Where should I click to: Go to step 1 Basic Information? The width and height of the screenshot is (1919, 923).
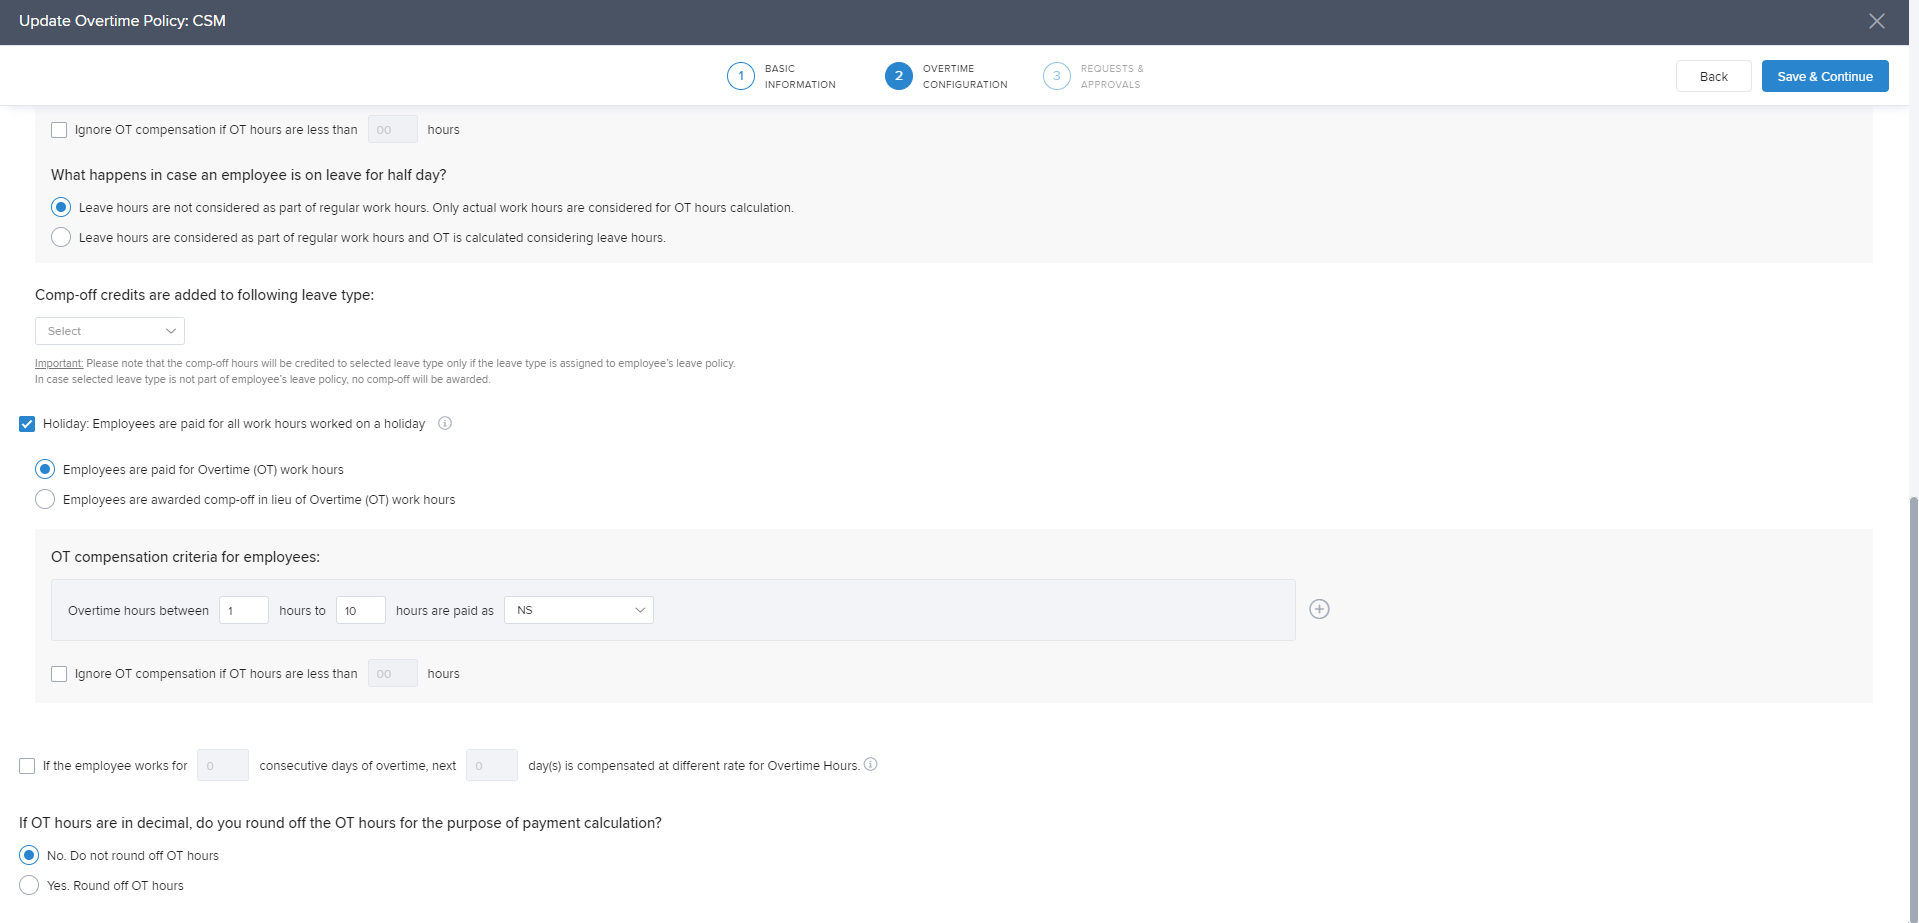[740, 76]
